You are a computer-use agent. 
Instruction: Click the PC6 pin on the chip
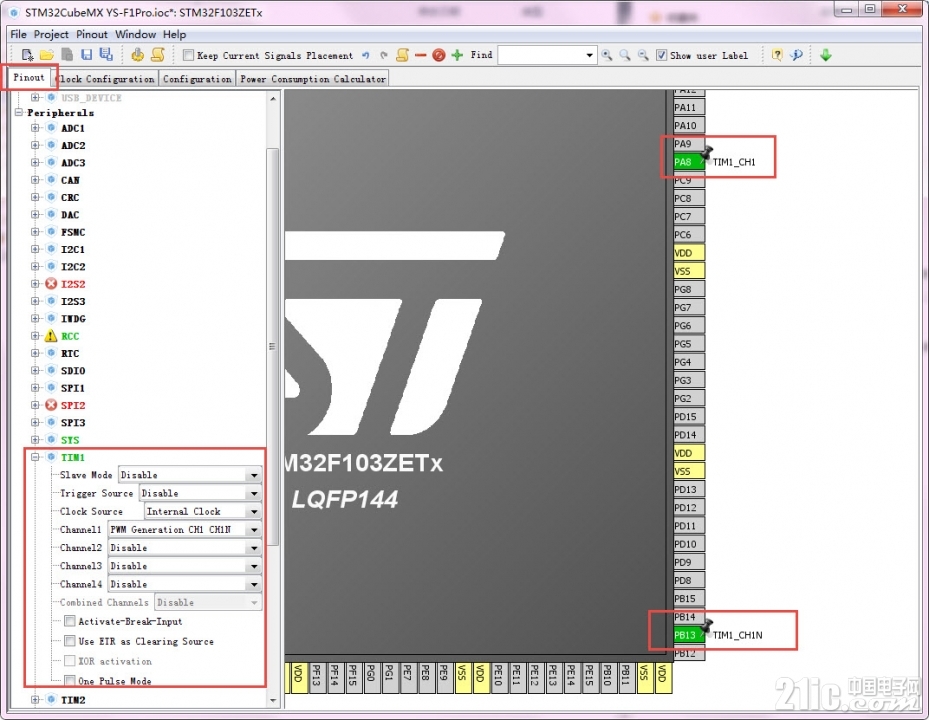pos(688,235)
